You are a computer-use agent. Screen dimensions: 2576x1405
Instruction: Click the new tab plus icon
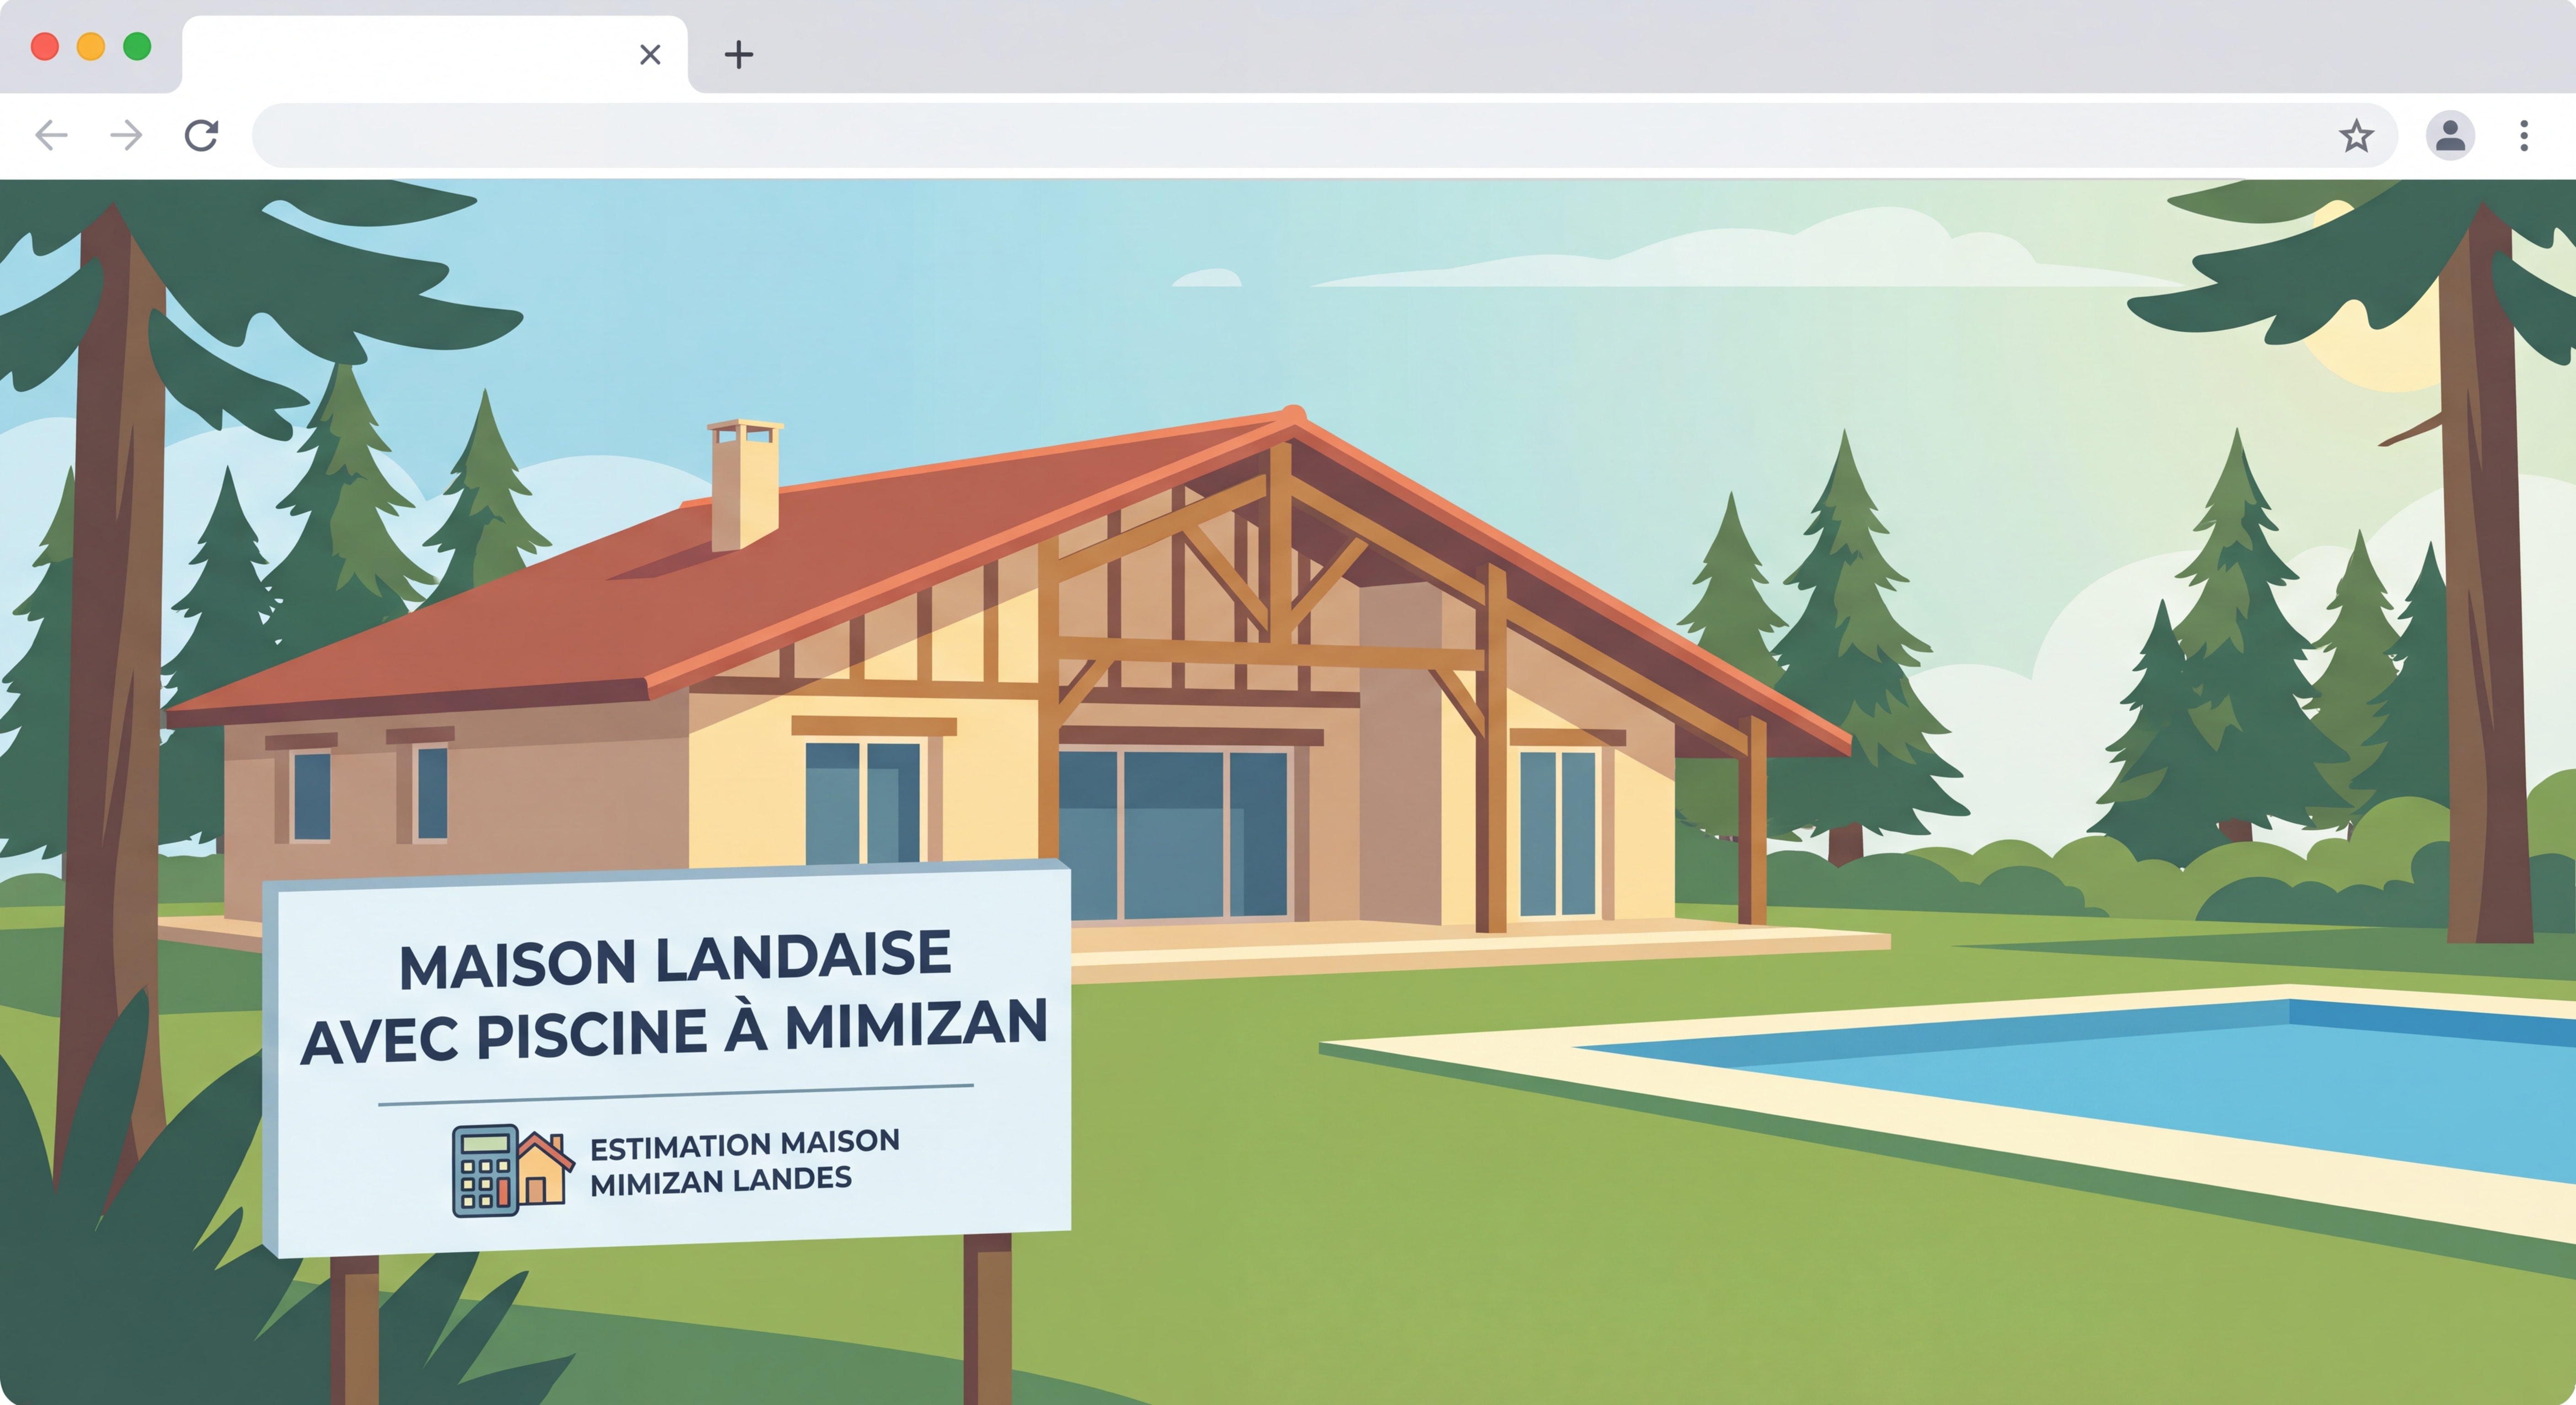pos(738,55)
